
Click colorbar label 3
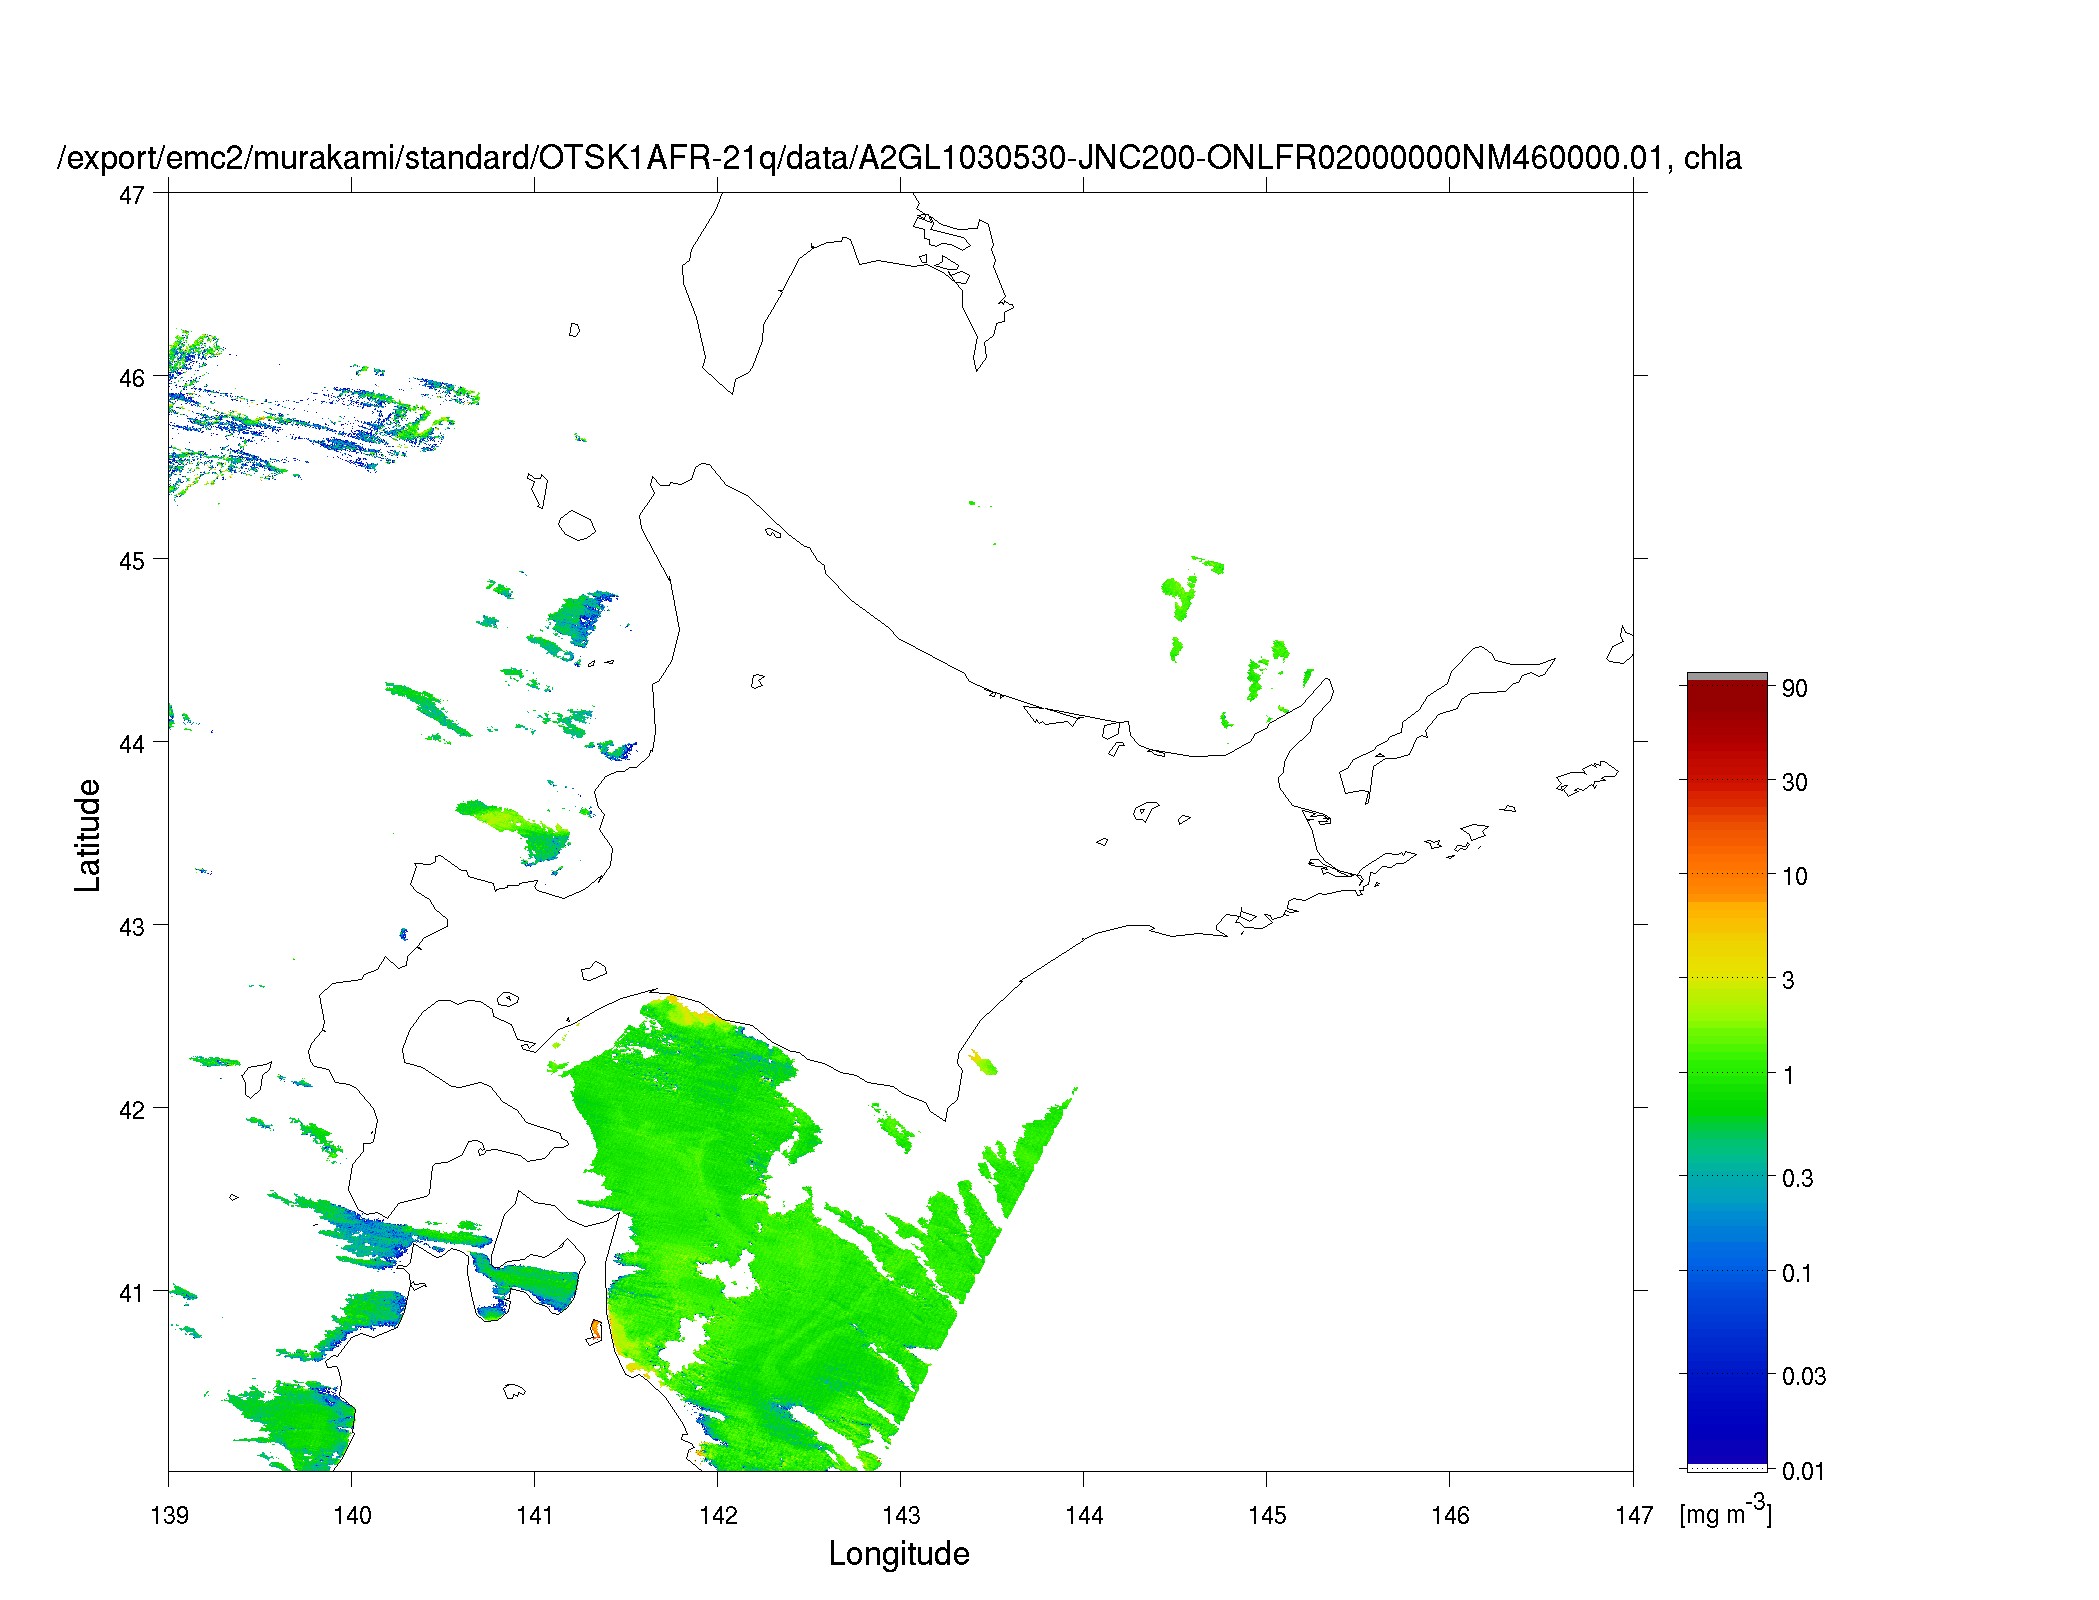tap(1788, 980)
